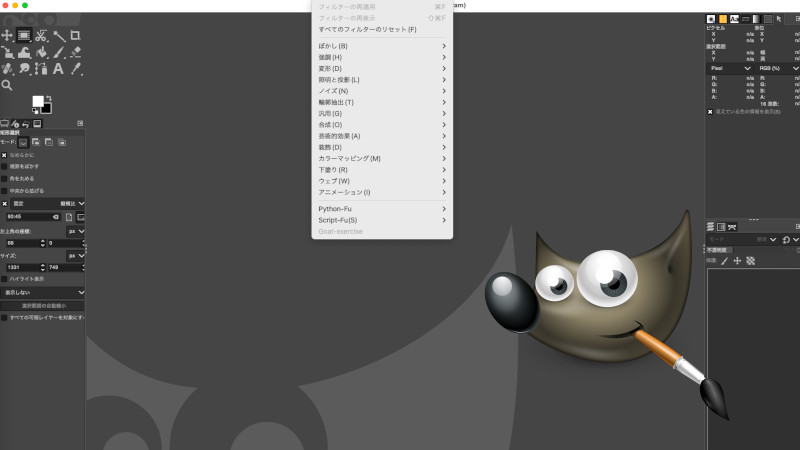Set selection mode to Intersect
This screenshot has width=800, height=450.
click(62, 142)
